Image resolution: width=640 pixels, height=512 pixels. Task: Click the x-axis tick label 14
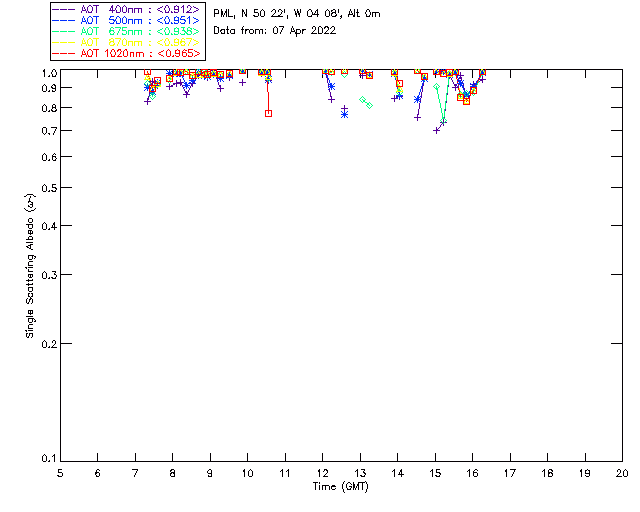click(398, 473)
